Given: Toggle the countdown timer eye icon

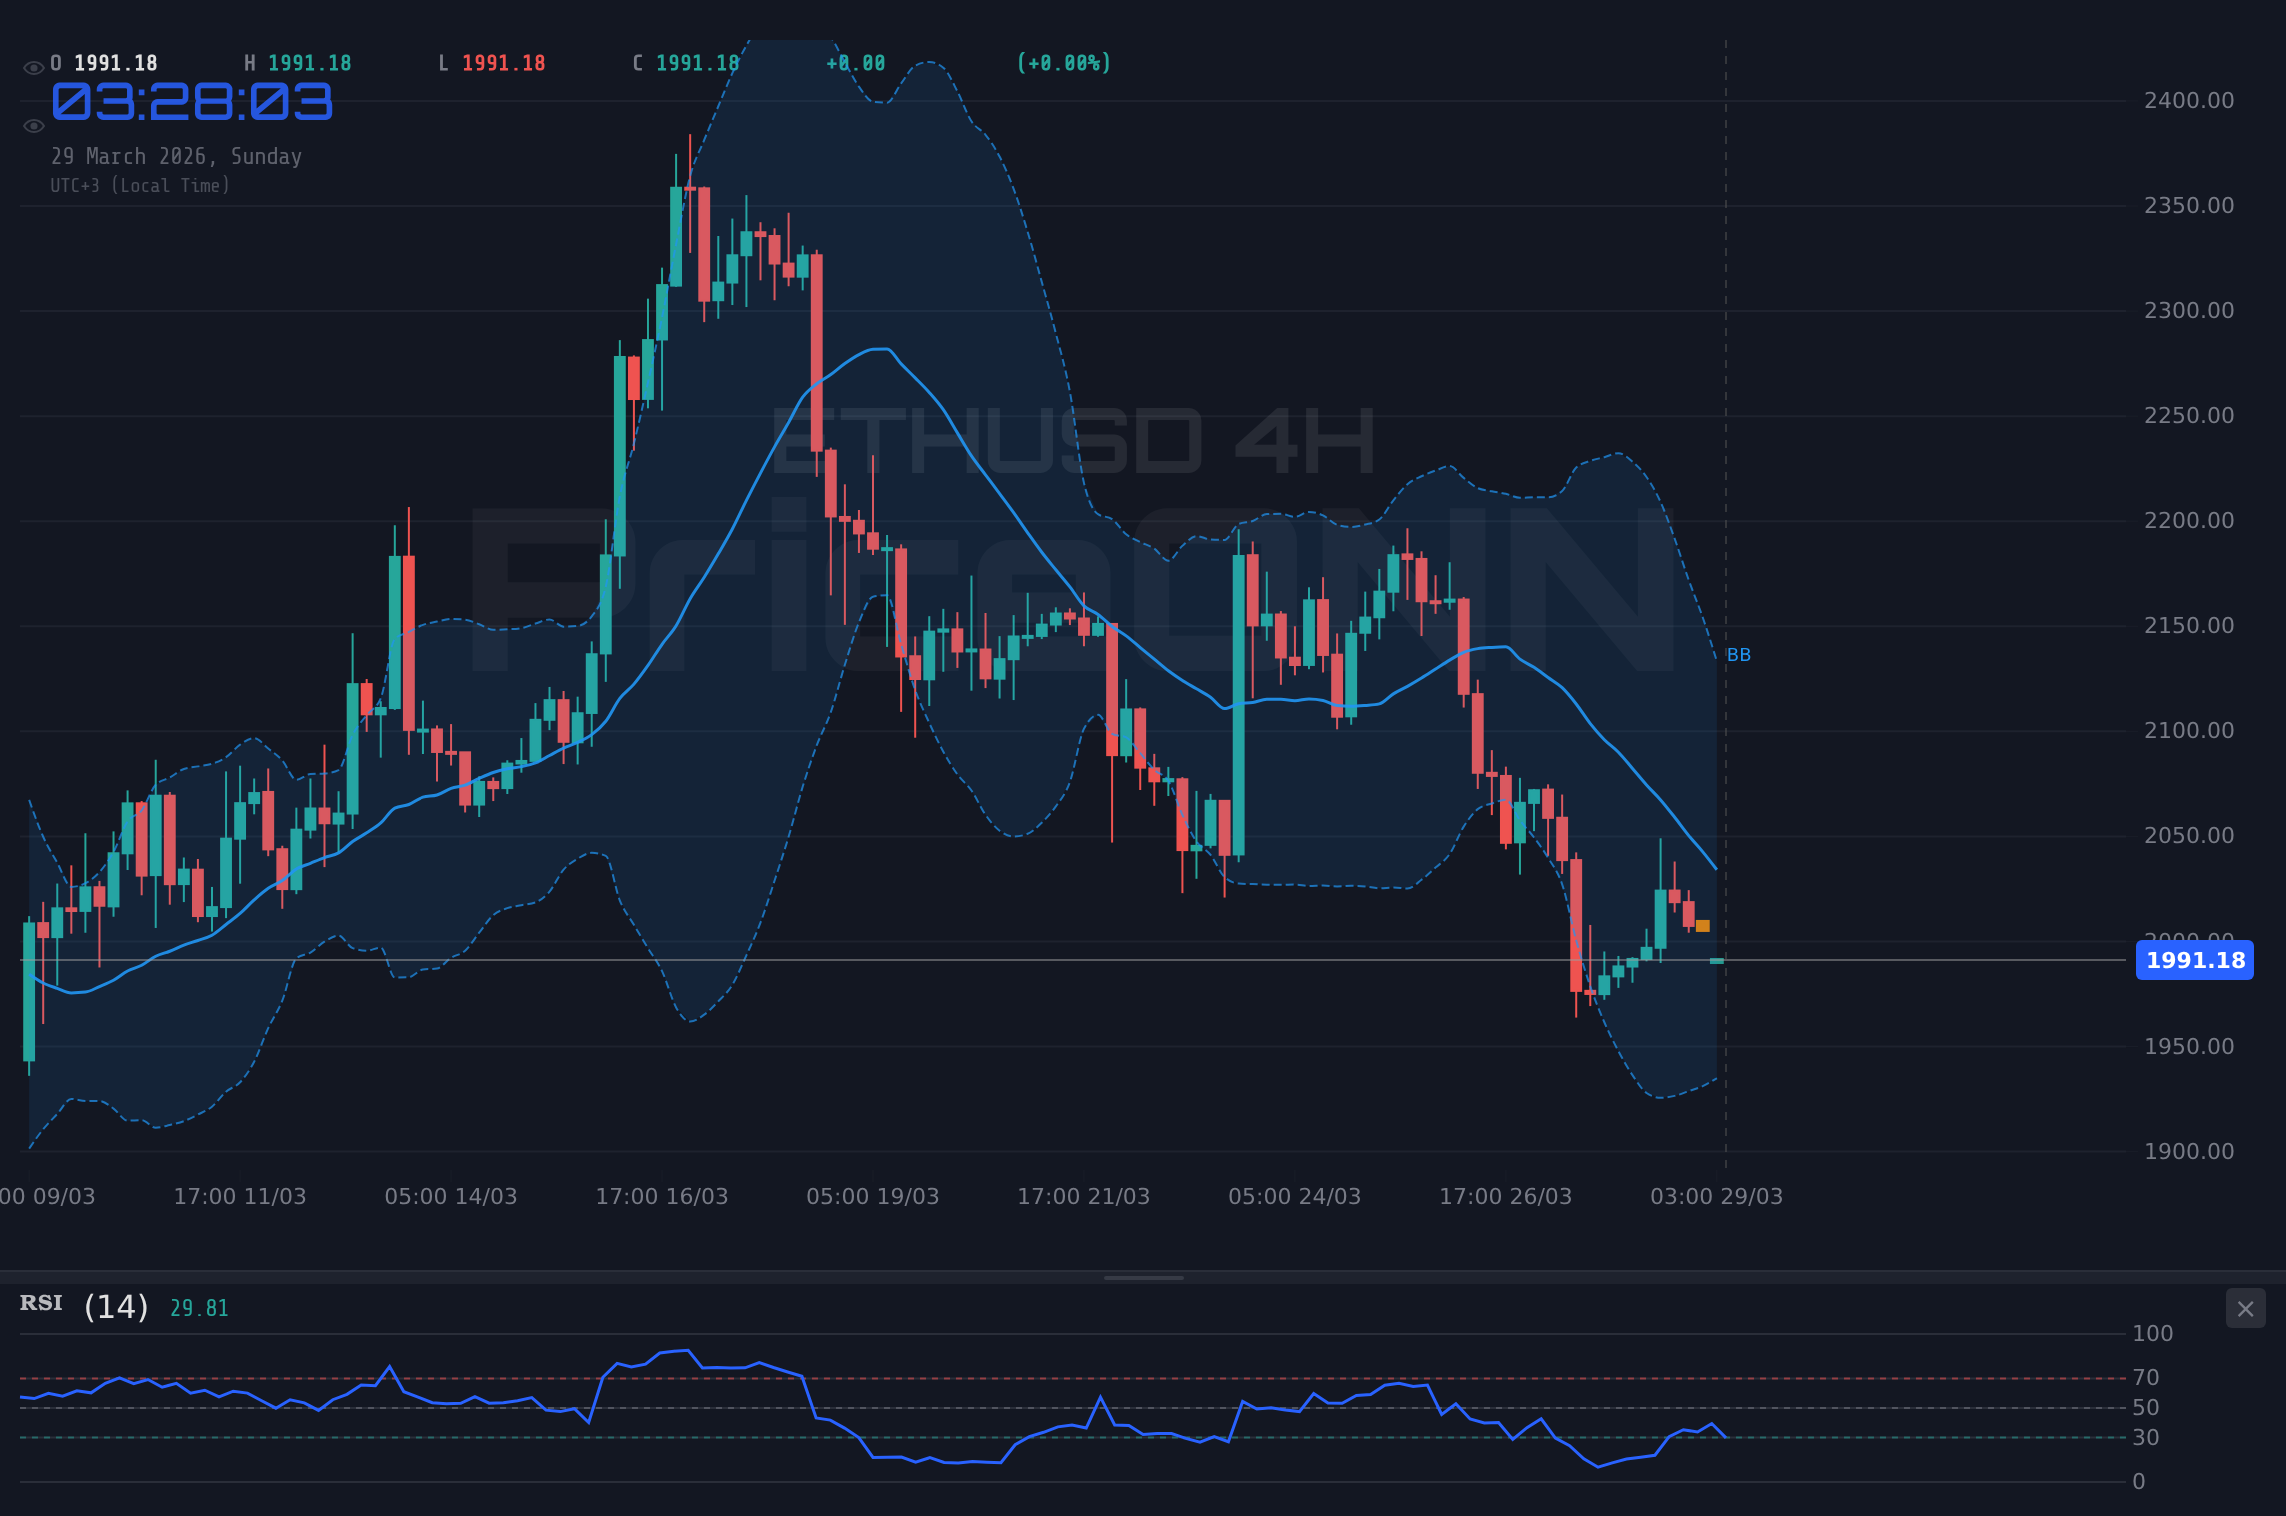Looking at the screenshot, I should (33, 125).
